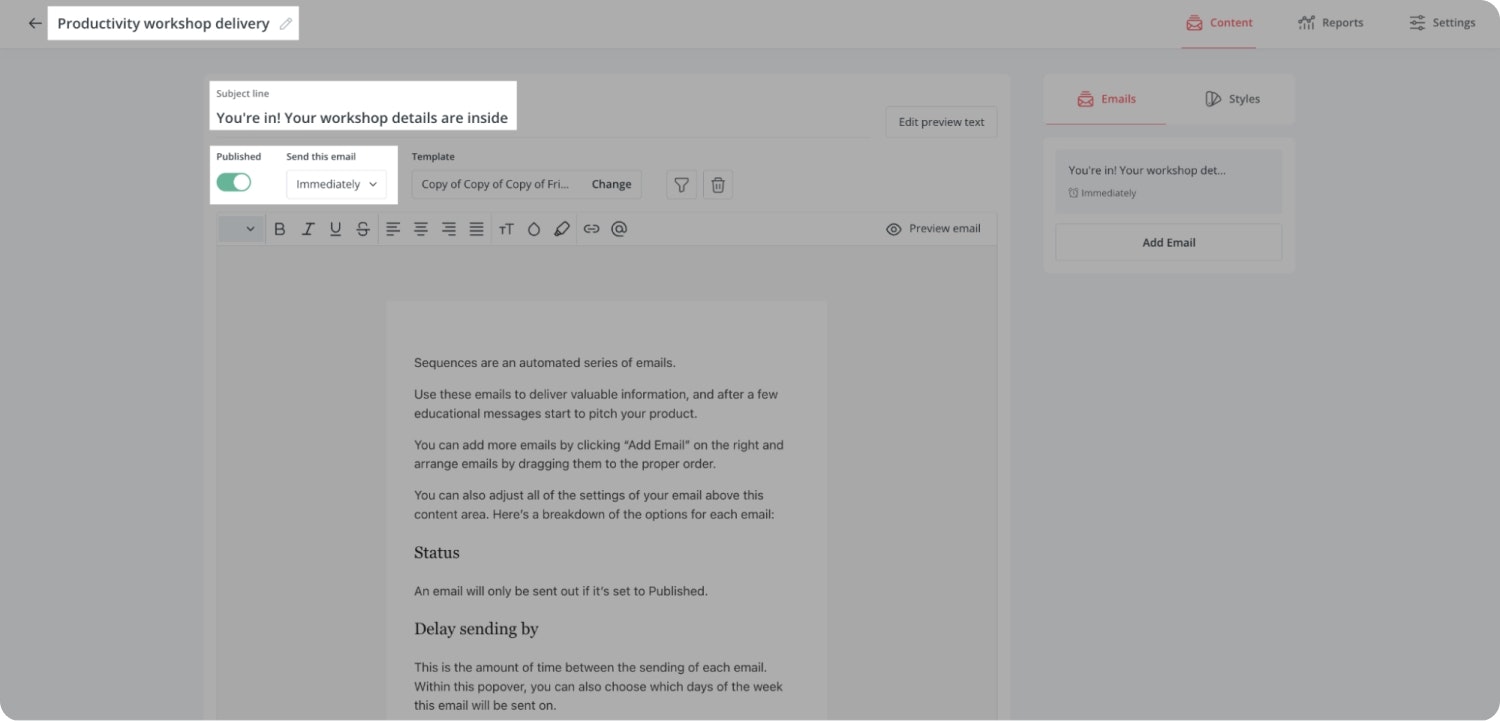Edit sequence name with pencil icon

coord(286,23)
